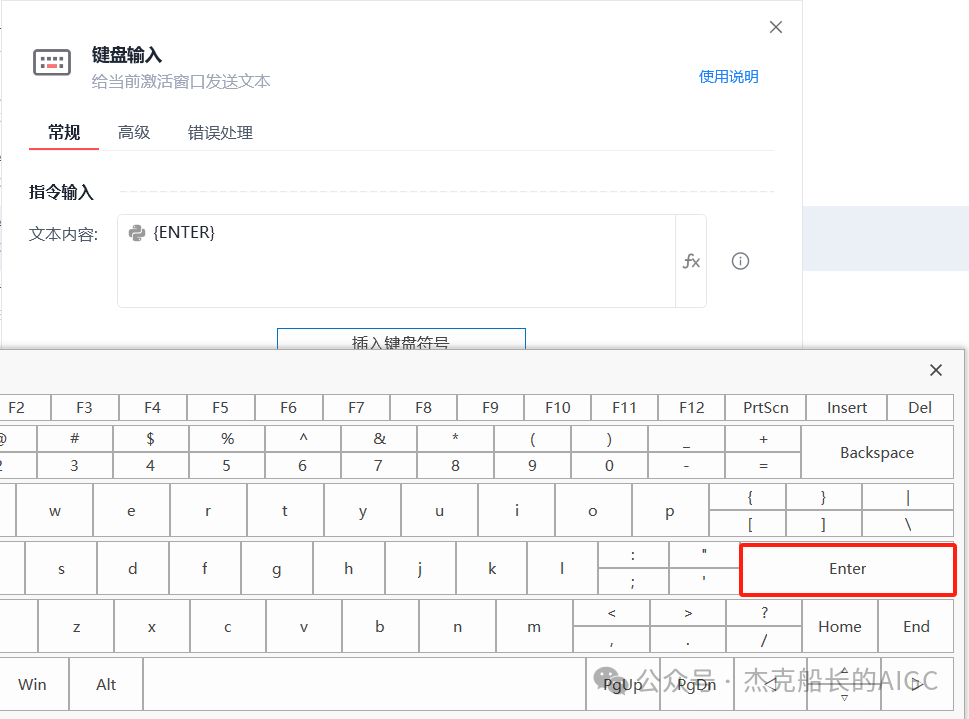This screenshot has height=719, width=969.
Task: Click the F3 key
Action: coord(84,407)
